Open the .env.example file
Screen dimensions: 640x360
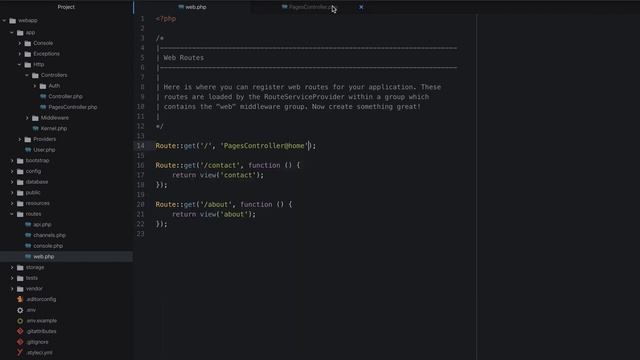tap(41, 321)
